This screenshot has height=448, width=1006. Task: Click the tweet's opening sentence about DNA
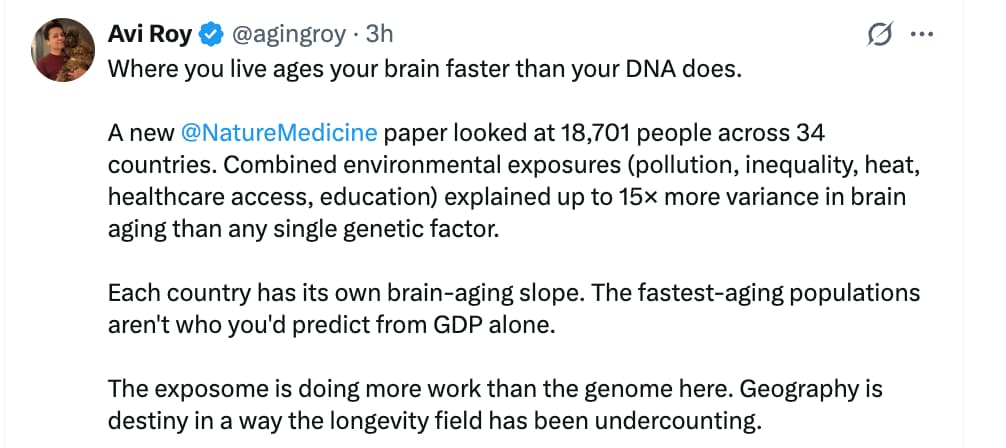[424, 70]
